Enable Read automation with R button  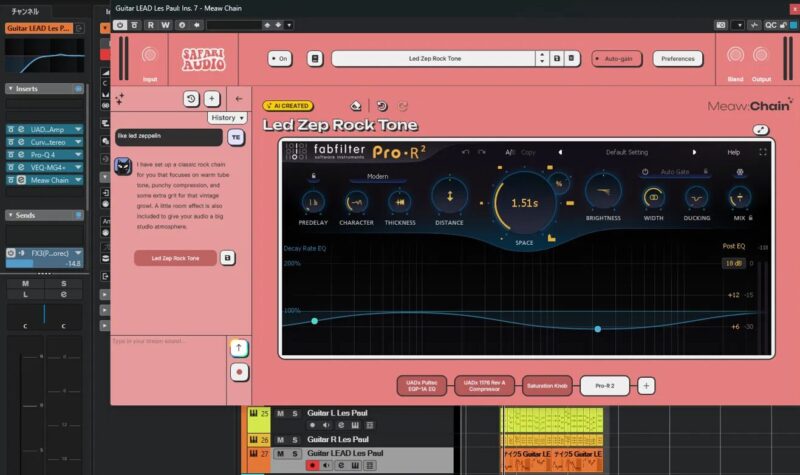click(151, 25)
